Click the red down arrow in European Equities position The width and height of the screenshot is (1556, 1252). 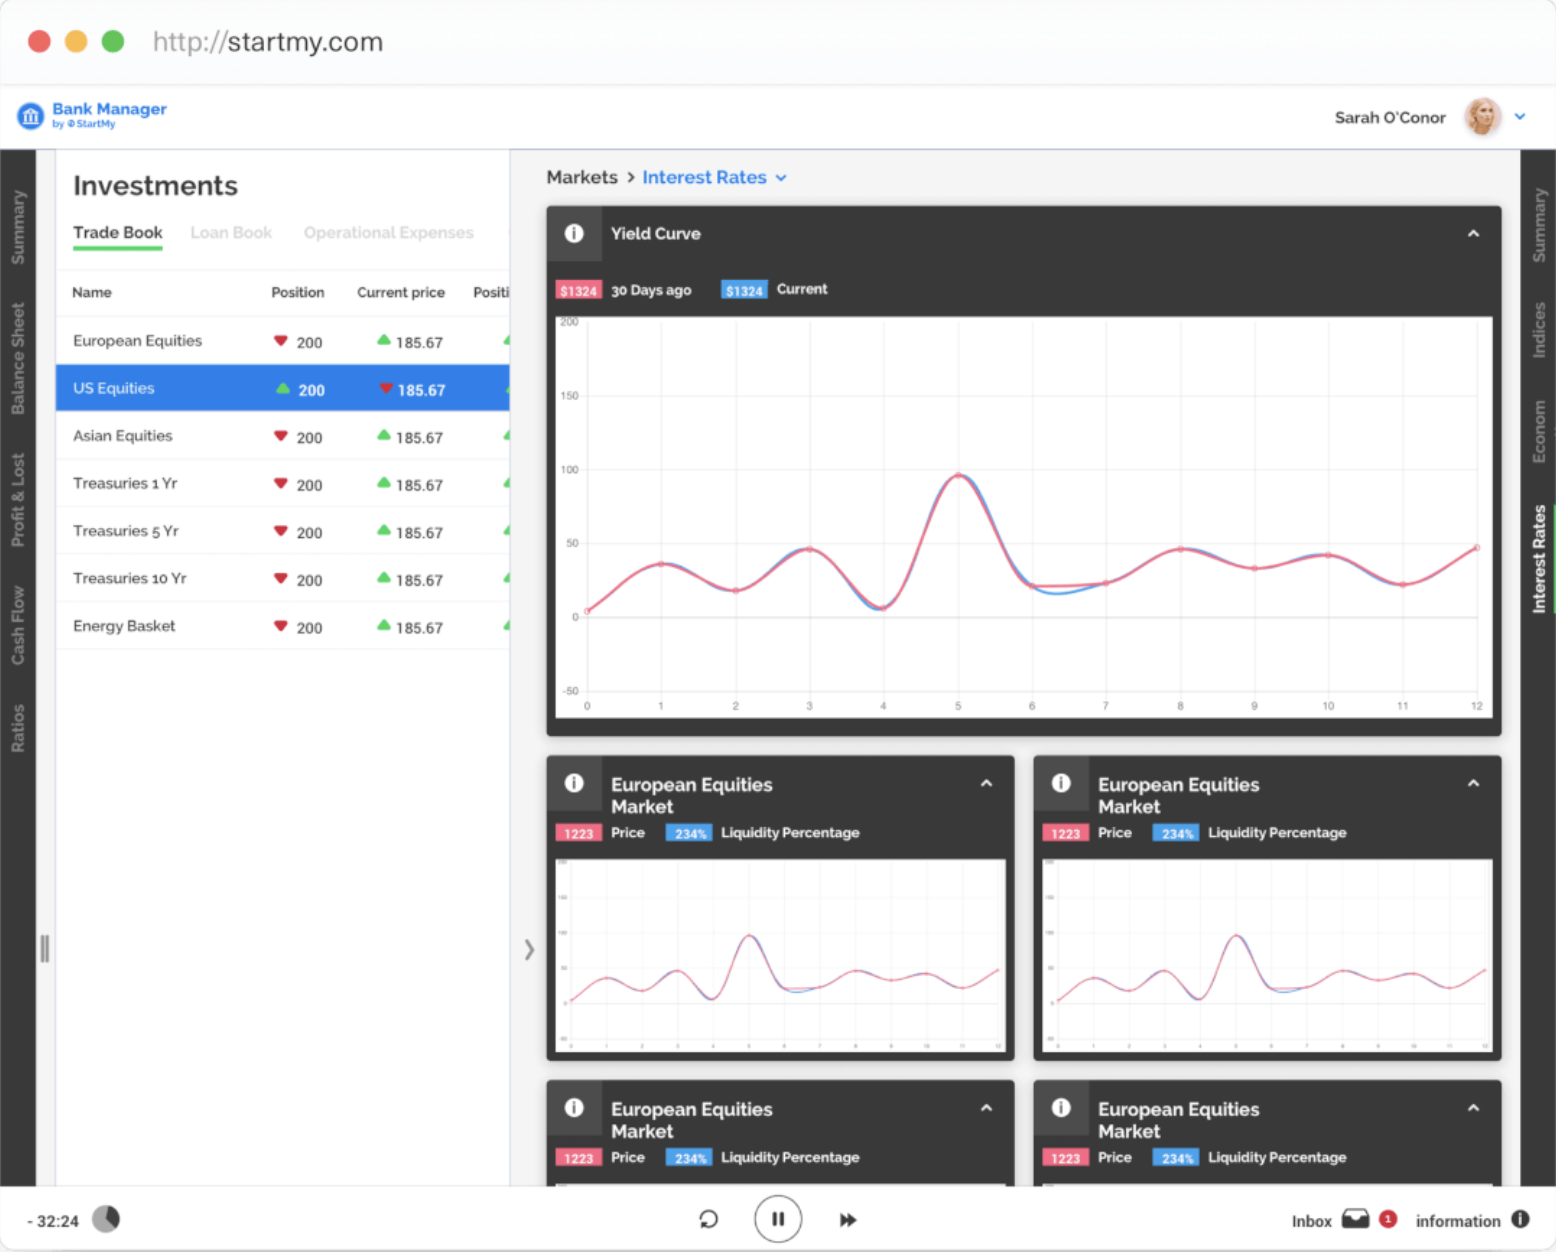pos(281,341)
